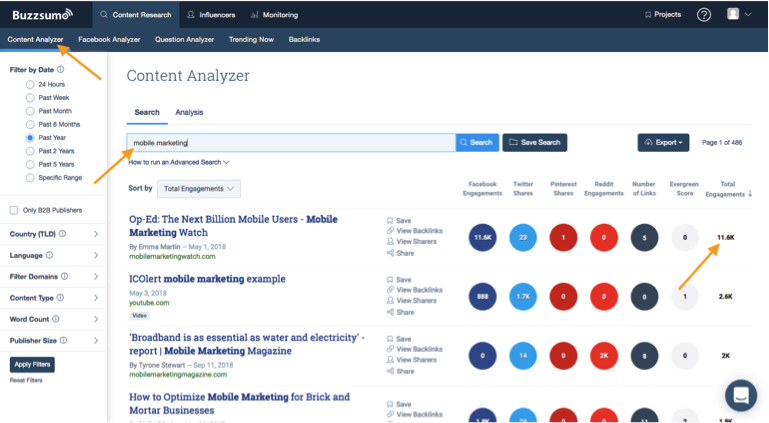Image resolution: width=769 pixels, height=423 pixels.
Task: Click the Apply Filters button
Action: coord(32,364)
